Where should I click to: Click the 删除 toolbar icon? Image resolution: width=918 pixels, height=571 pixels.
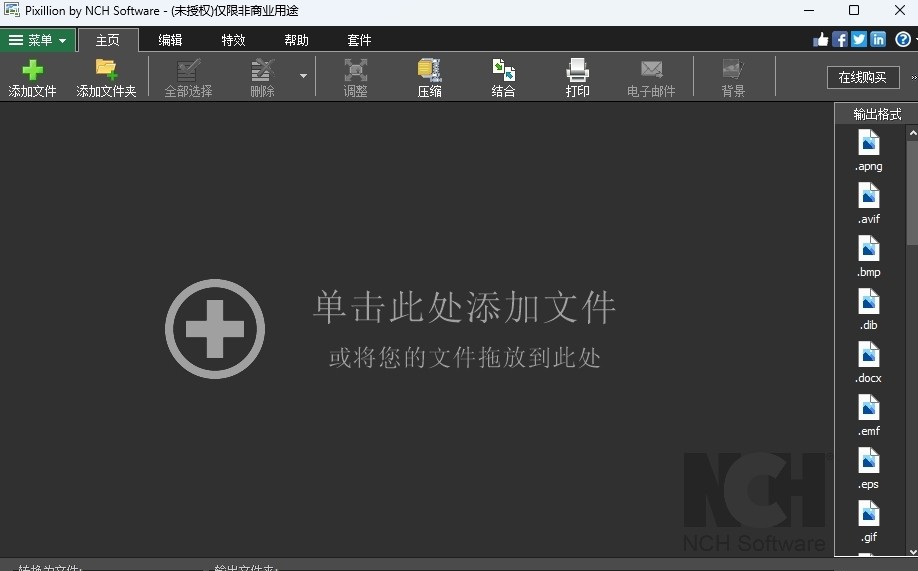point(262,70)
